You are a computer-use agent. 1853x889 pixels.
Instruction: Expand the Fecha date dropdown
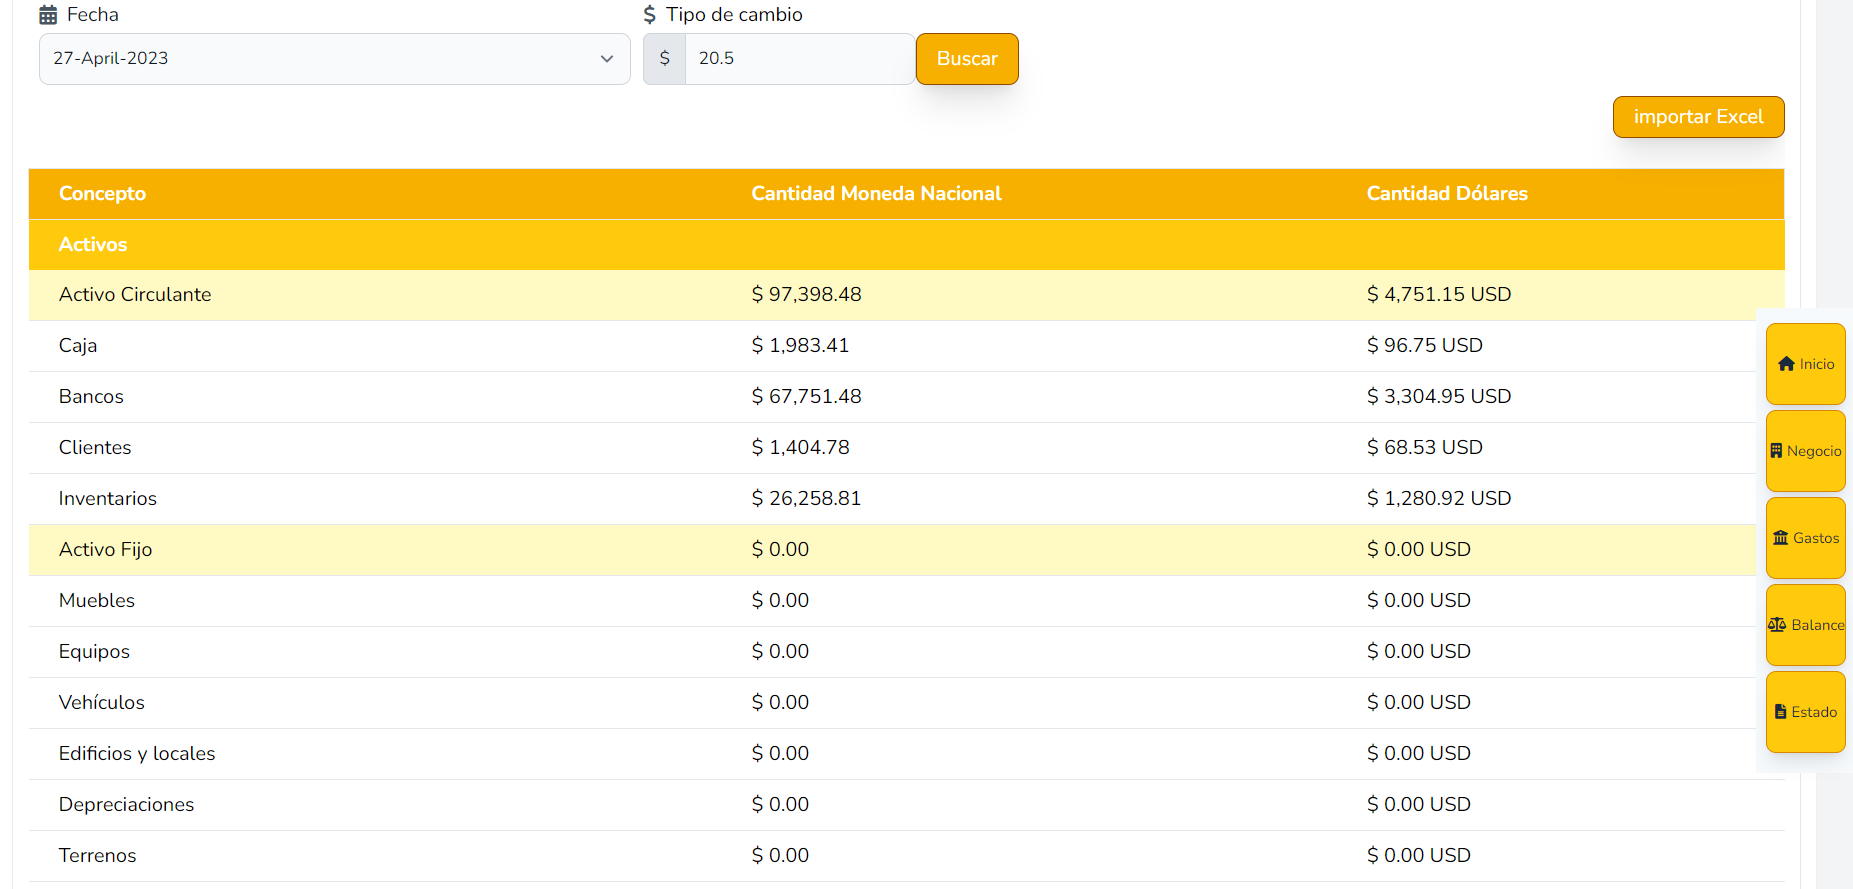click(334, 59)
